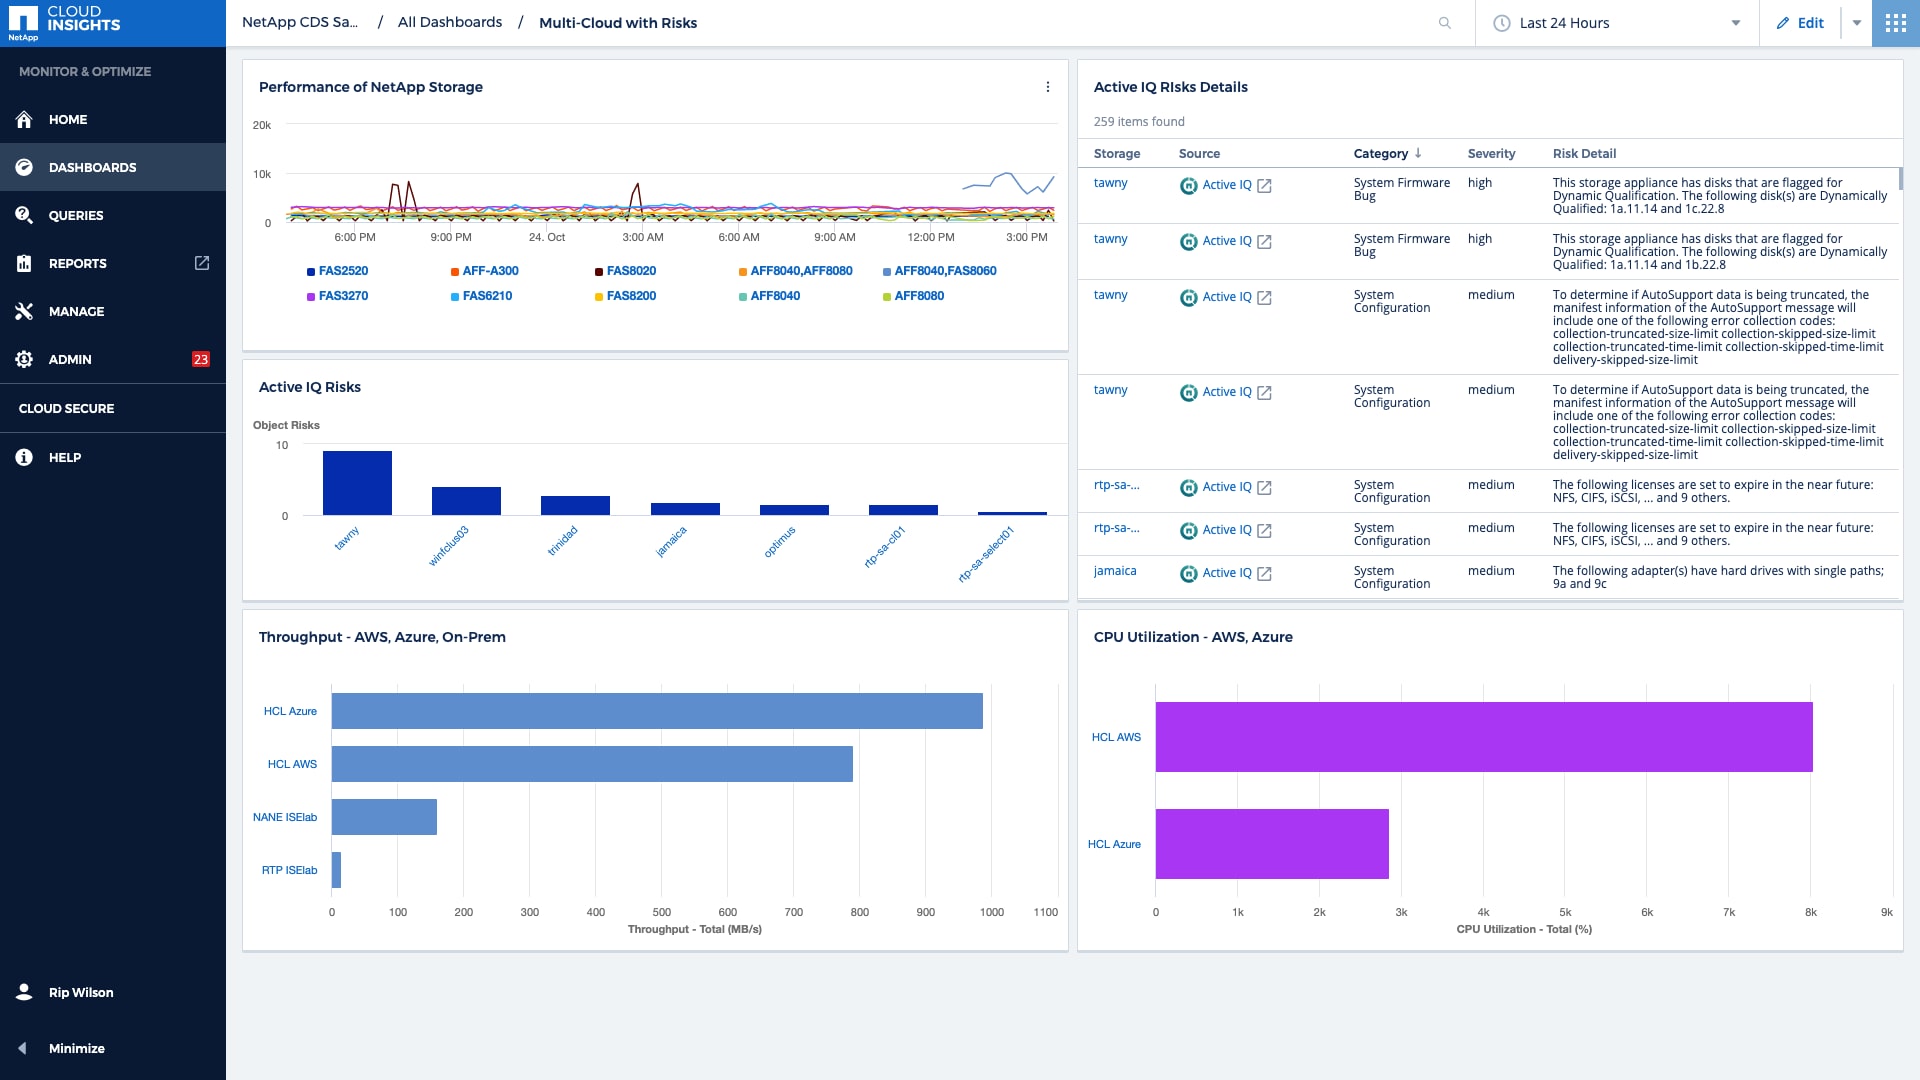This screenshot has width=1920, height=1080.
Task: Click the Minimize sidebar arrow icon
Action: click(x=23, y=1048)
